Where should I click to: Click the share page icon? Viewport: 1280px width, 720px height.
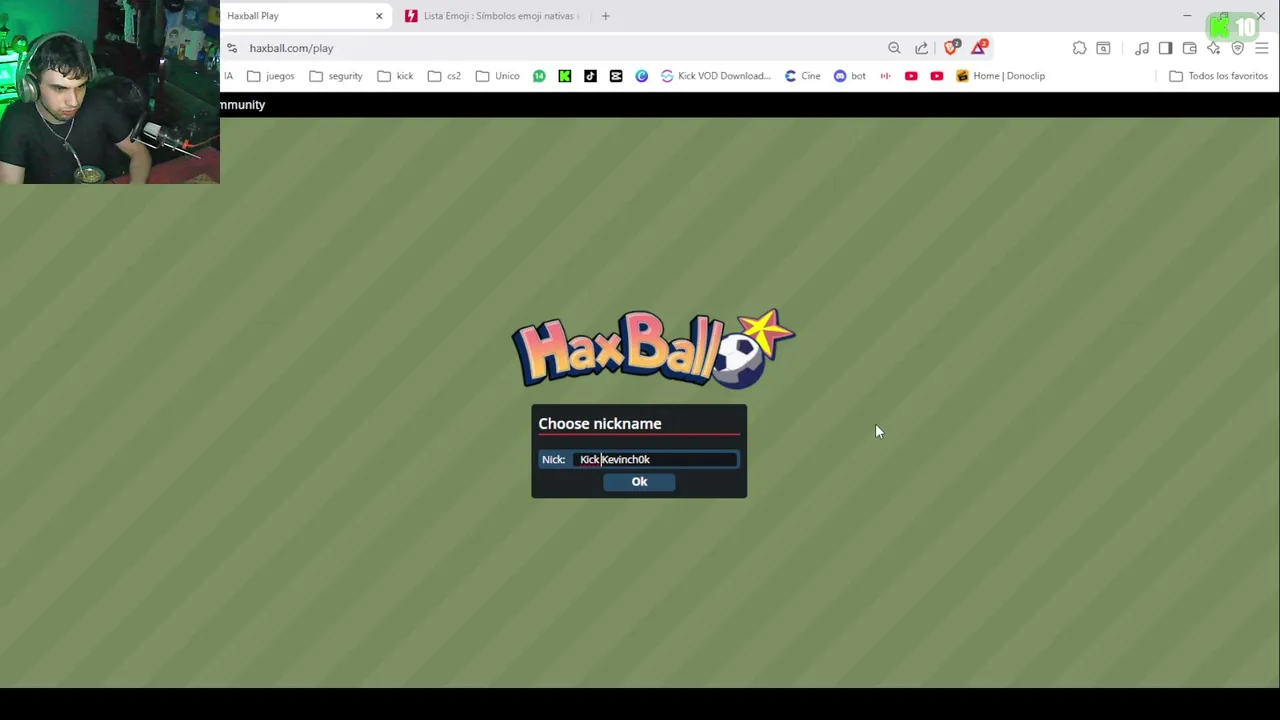point(921,48)
